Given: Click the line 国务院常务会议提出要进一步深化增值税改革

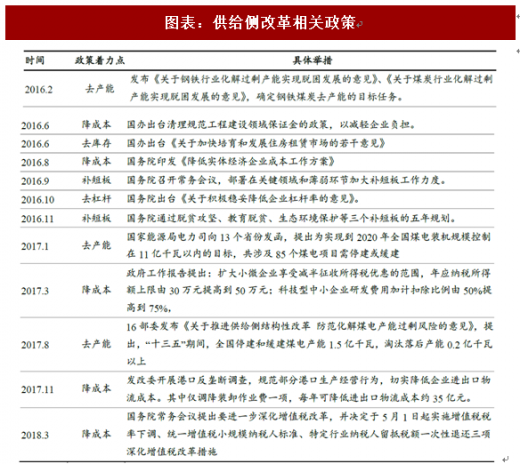Looking at the screenshot, I should (309, 417).
